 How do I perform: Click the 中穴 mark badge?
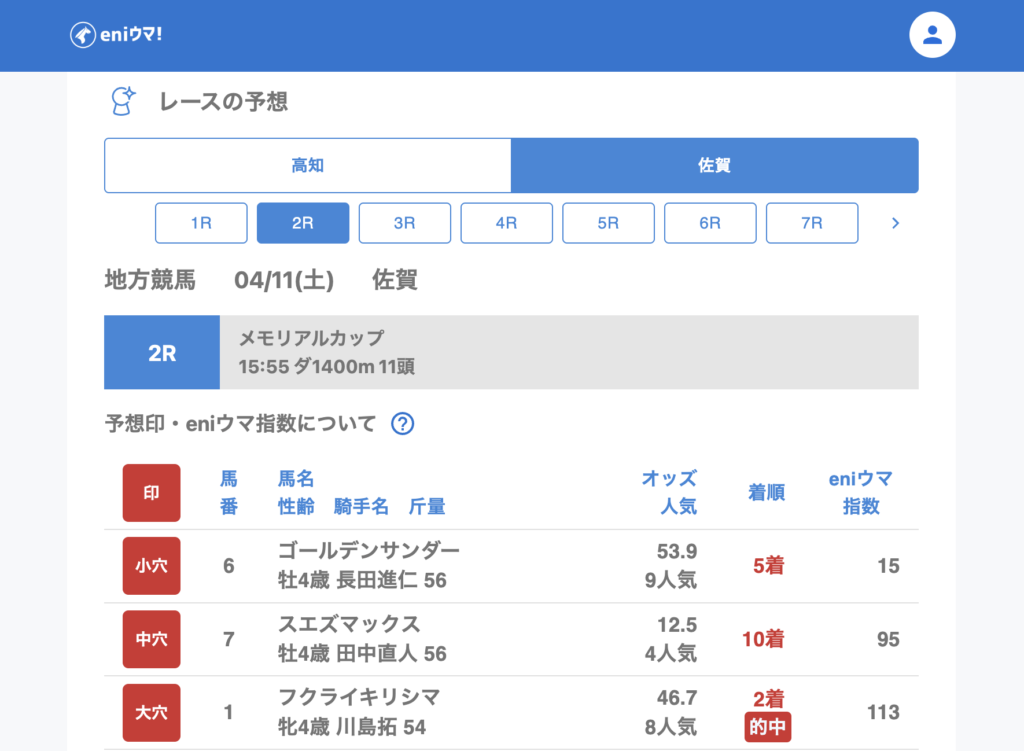pyautogui.click(x=151, y=639)
